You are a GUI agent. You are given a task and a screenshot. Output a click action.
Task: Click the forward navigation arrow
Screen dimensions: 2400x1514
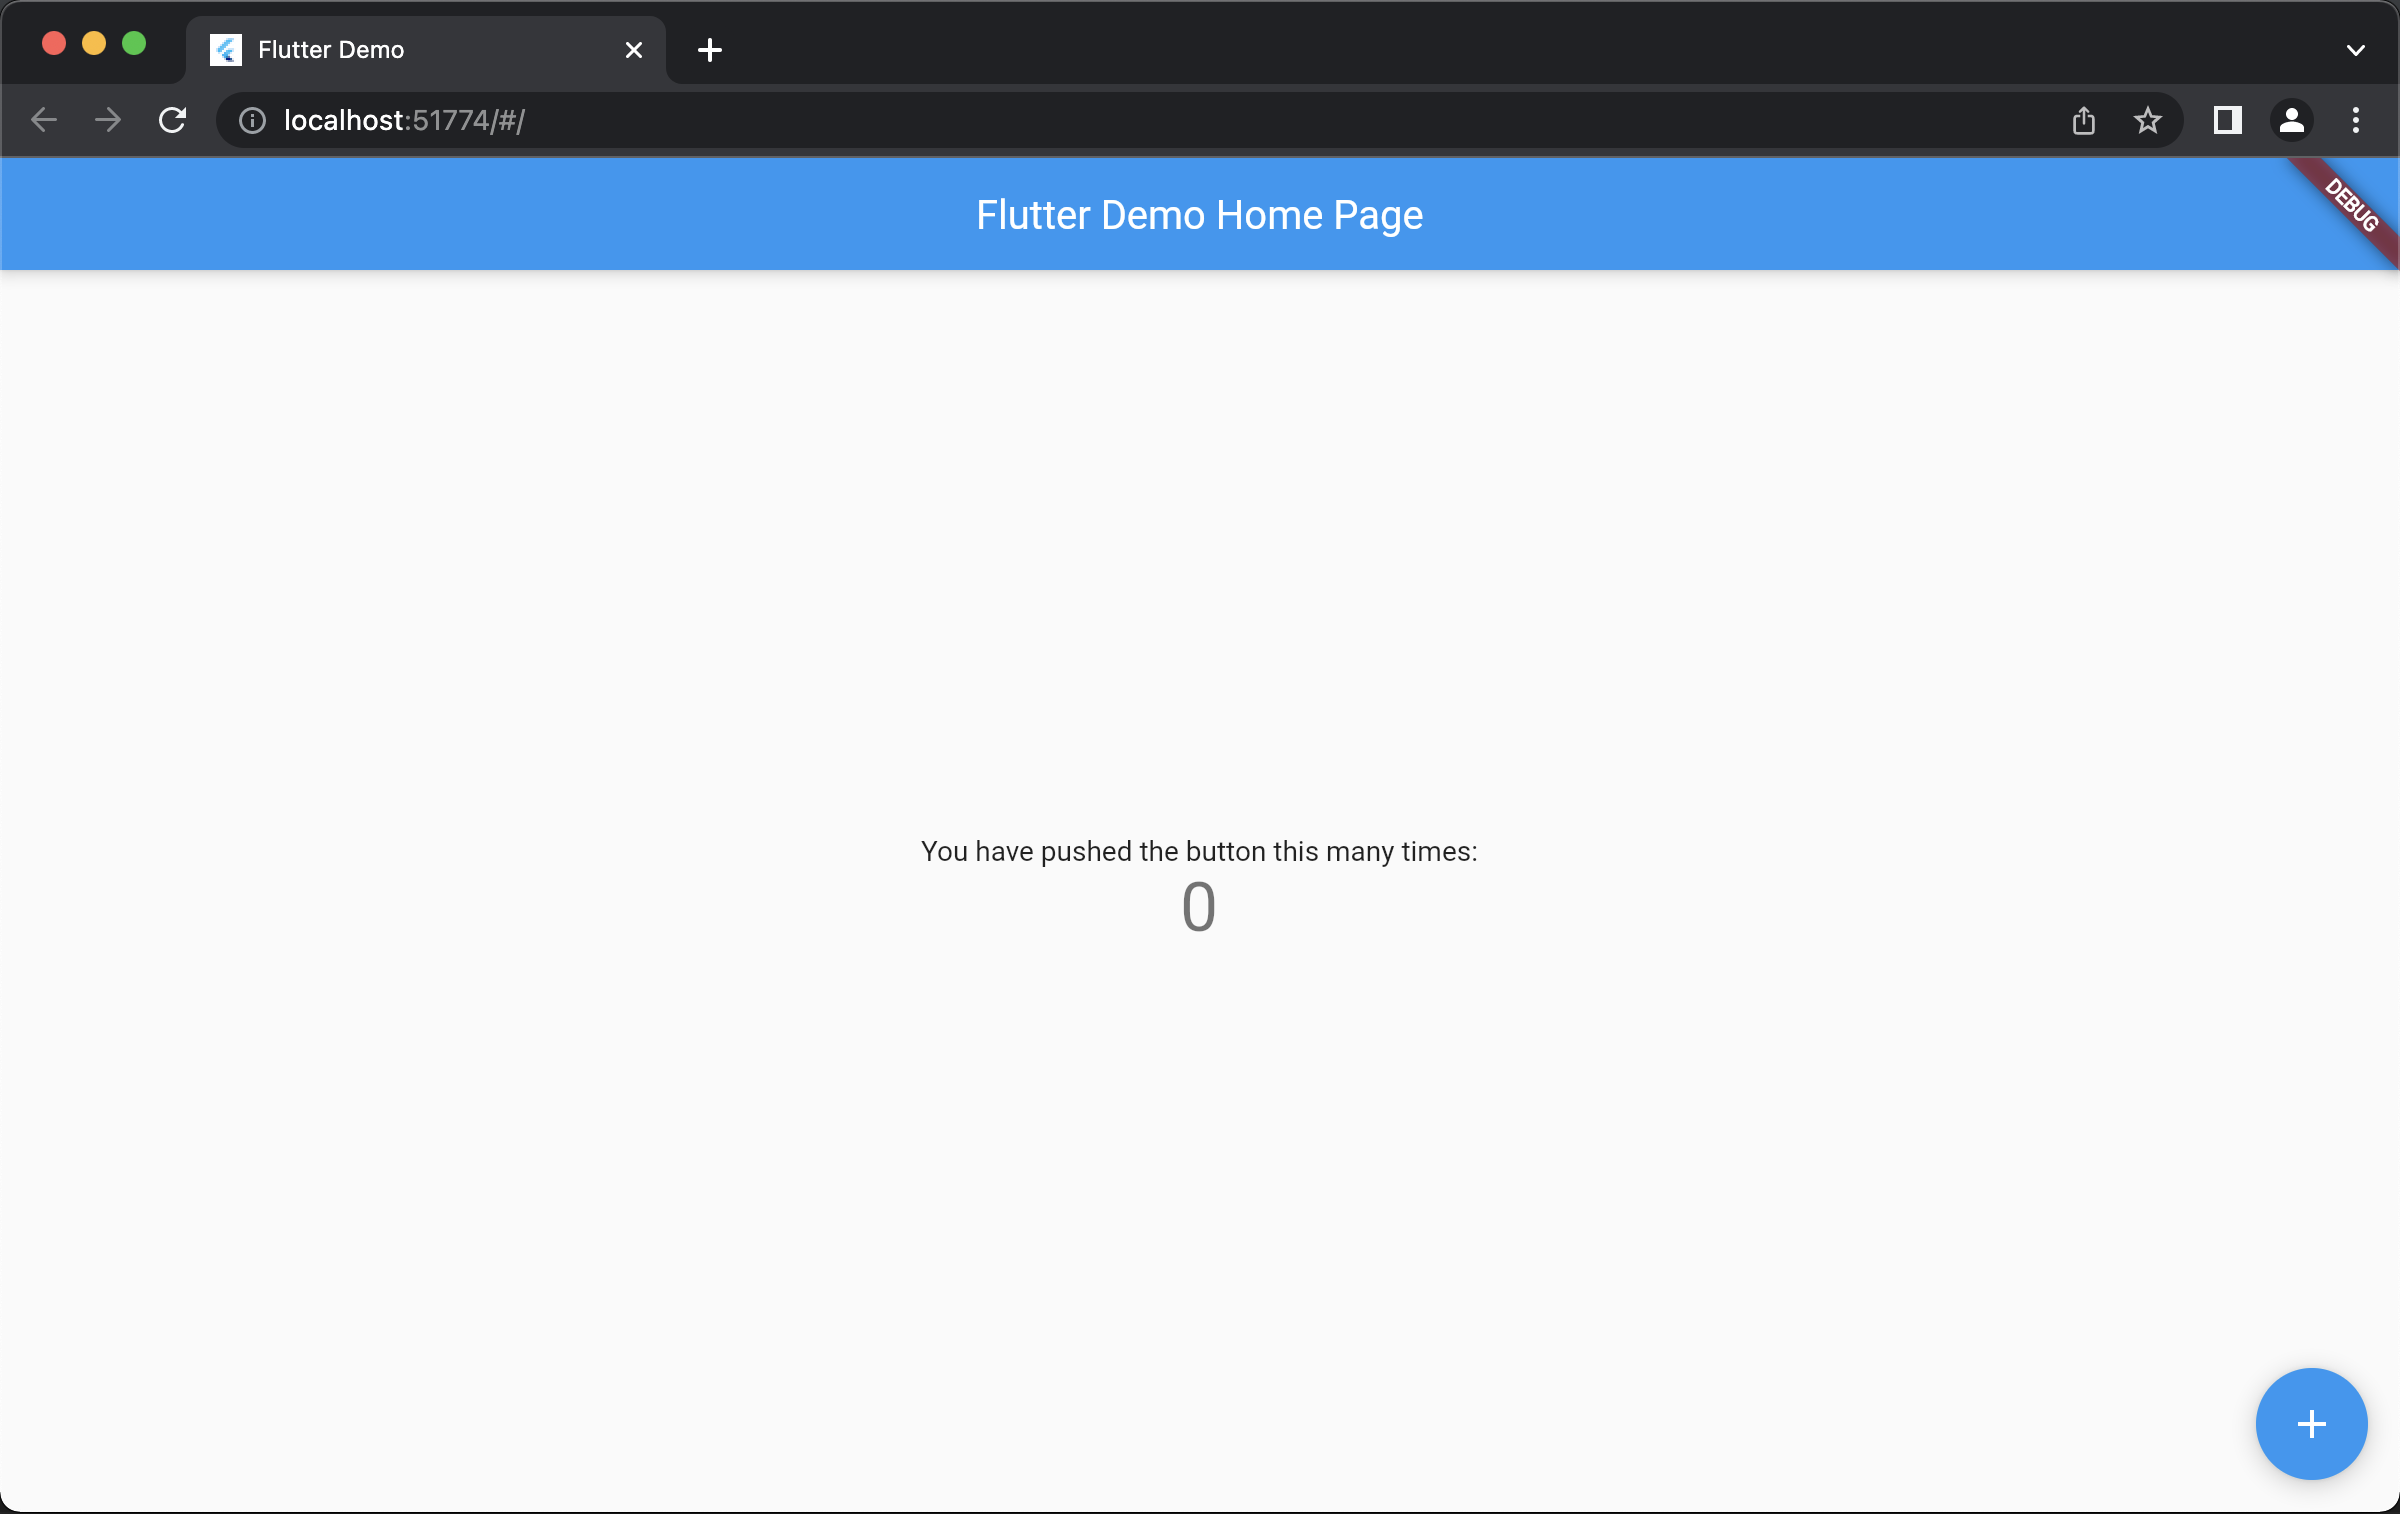click(x=107, y=120)
